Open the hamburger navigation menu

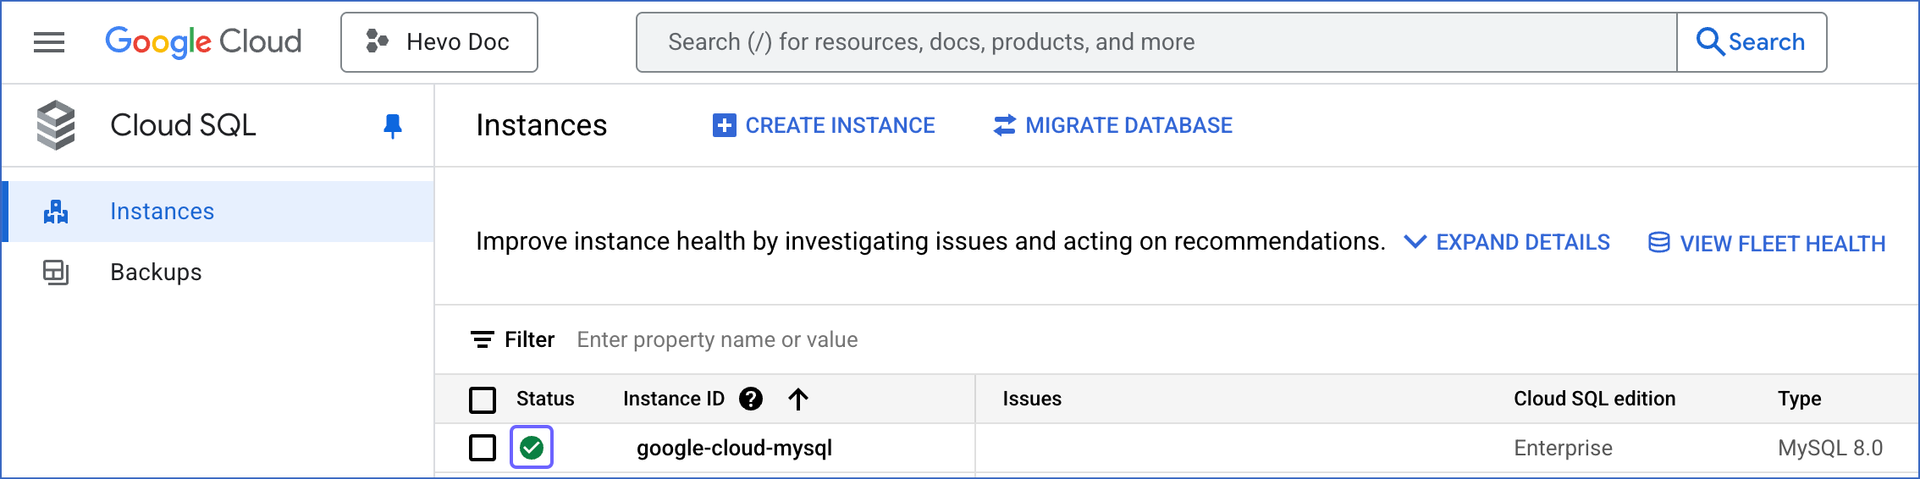[49, 42]
